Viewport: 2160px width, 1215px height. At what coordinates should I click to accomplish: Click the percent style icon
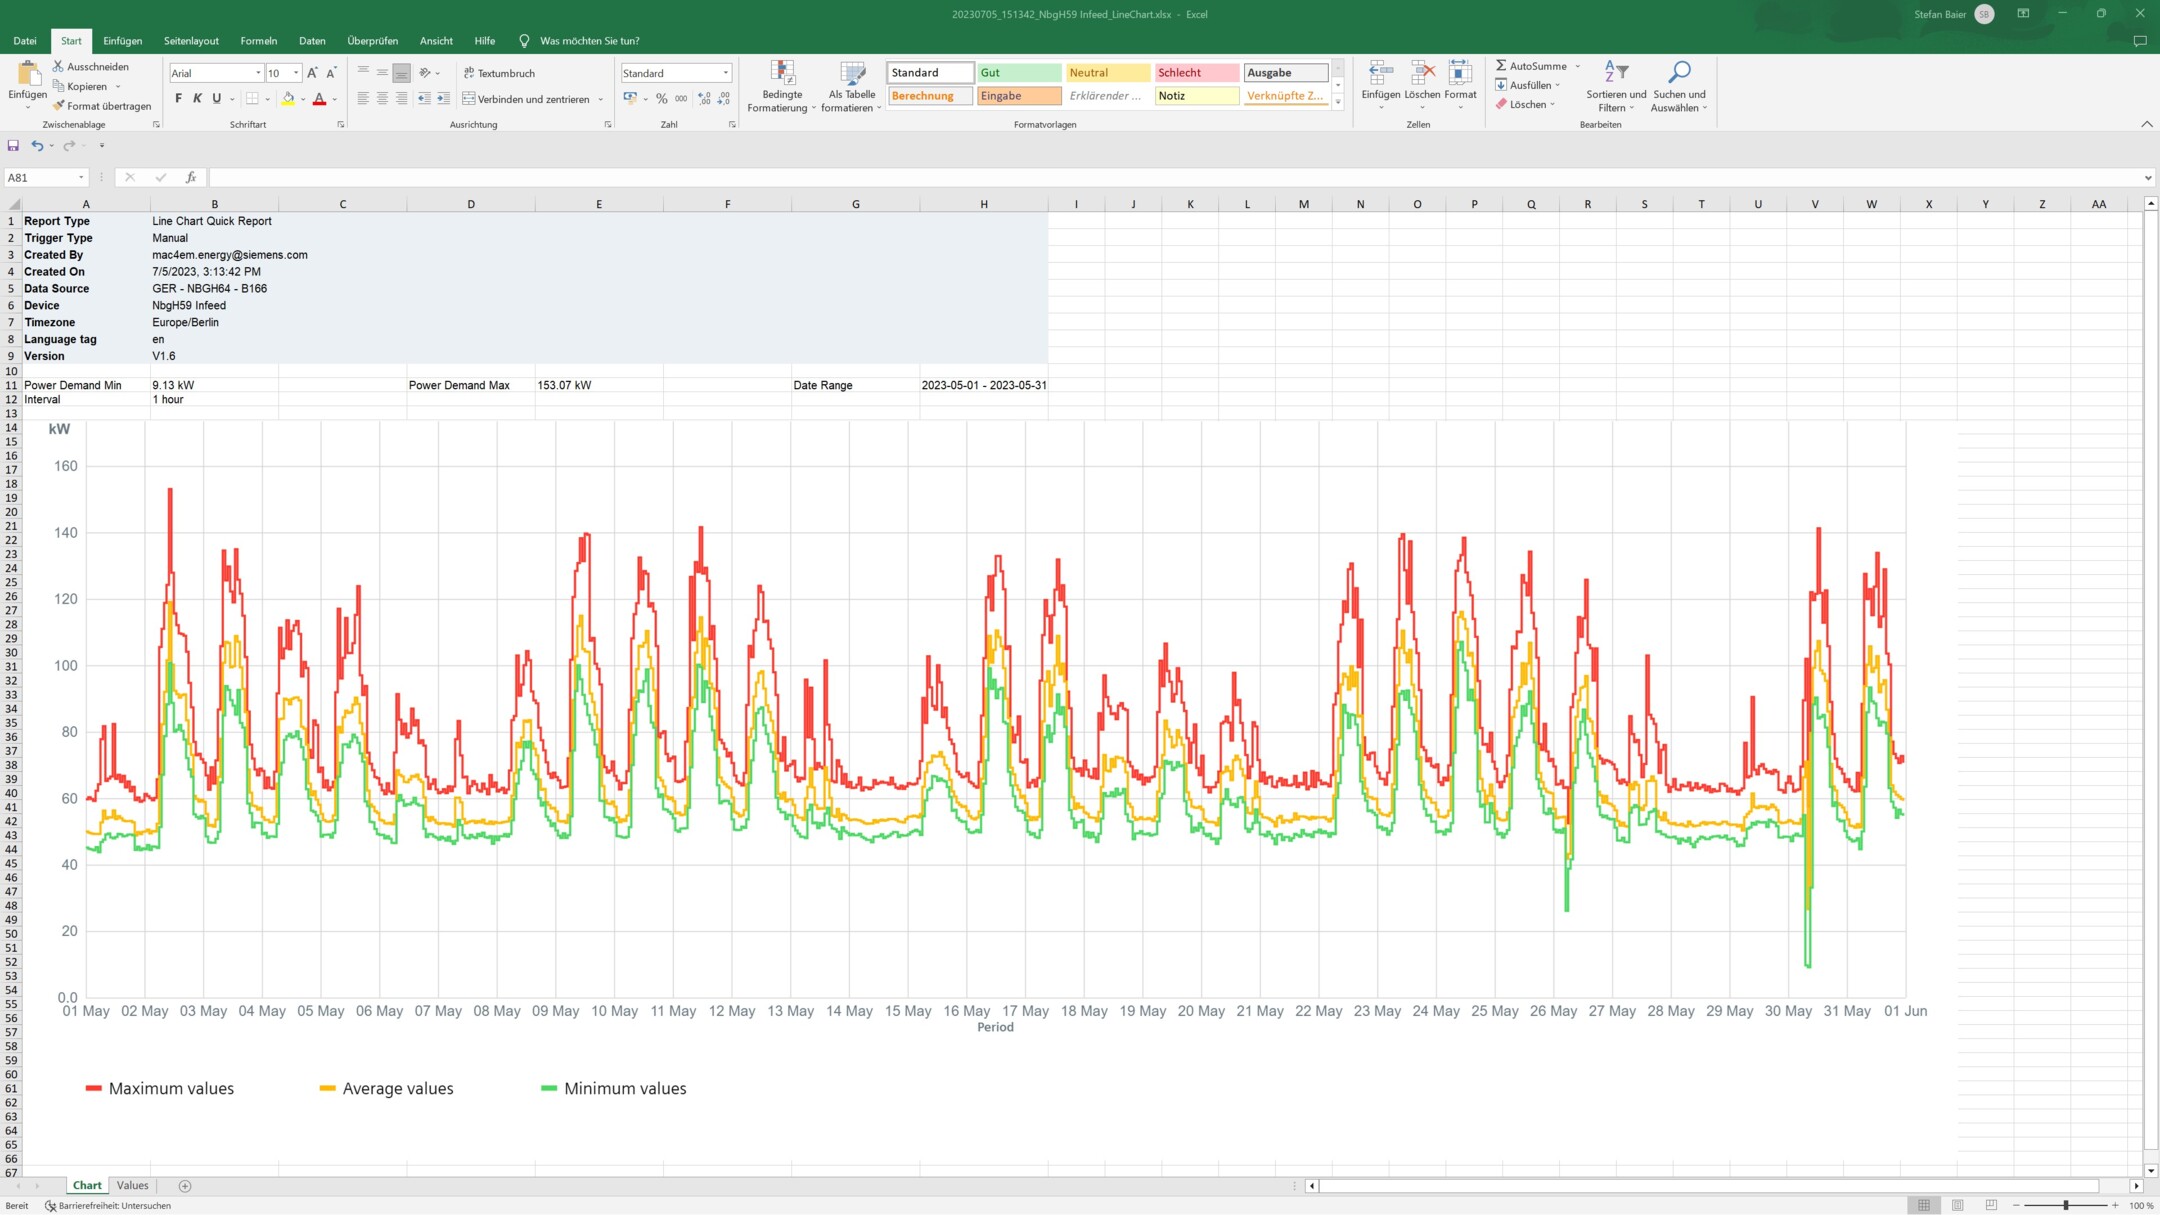(661, 98)
